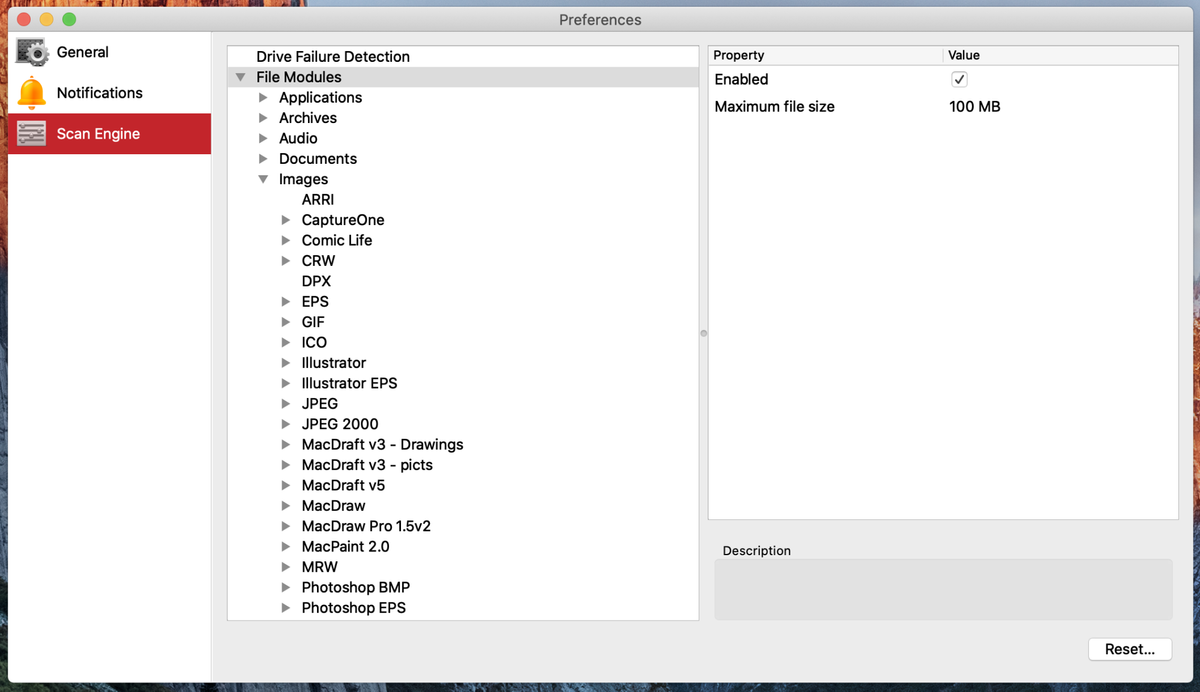Expand the Photoshop EPS module
The width and height of the screenshot is (1200, 692).
[x=286, y=608]
